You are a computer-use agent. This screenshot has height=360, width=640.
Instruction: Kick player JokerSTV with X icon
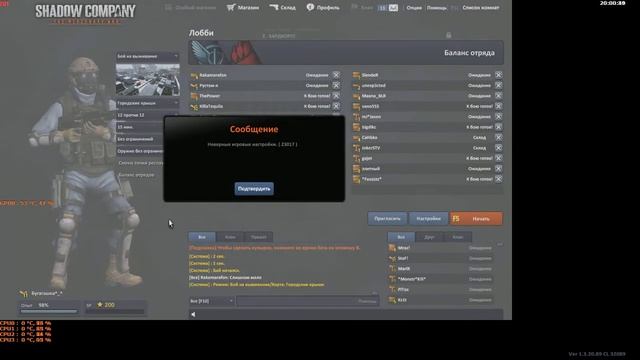coord(498,148)
